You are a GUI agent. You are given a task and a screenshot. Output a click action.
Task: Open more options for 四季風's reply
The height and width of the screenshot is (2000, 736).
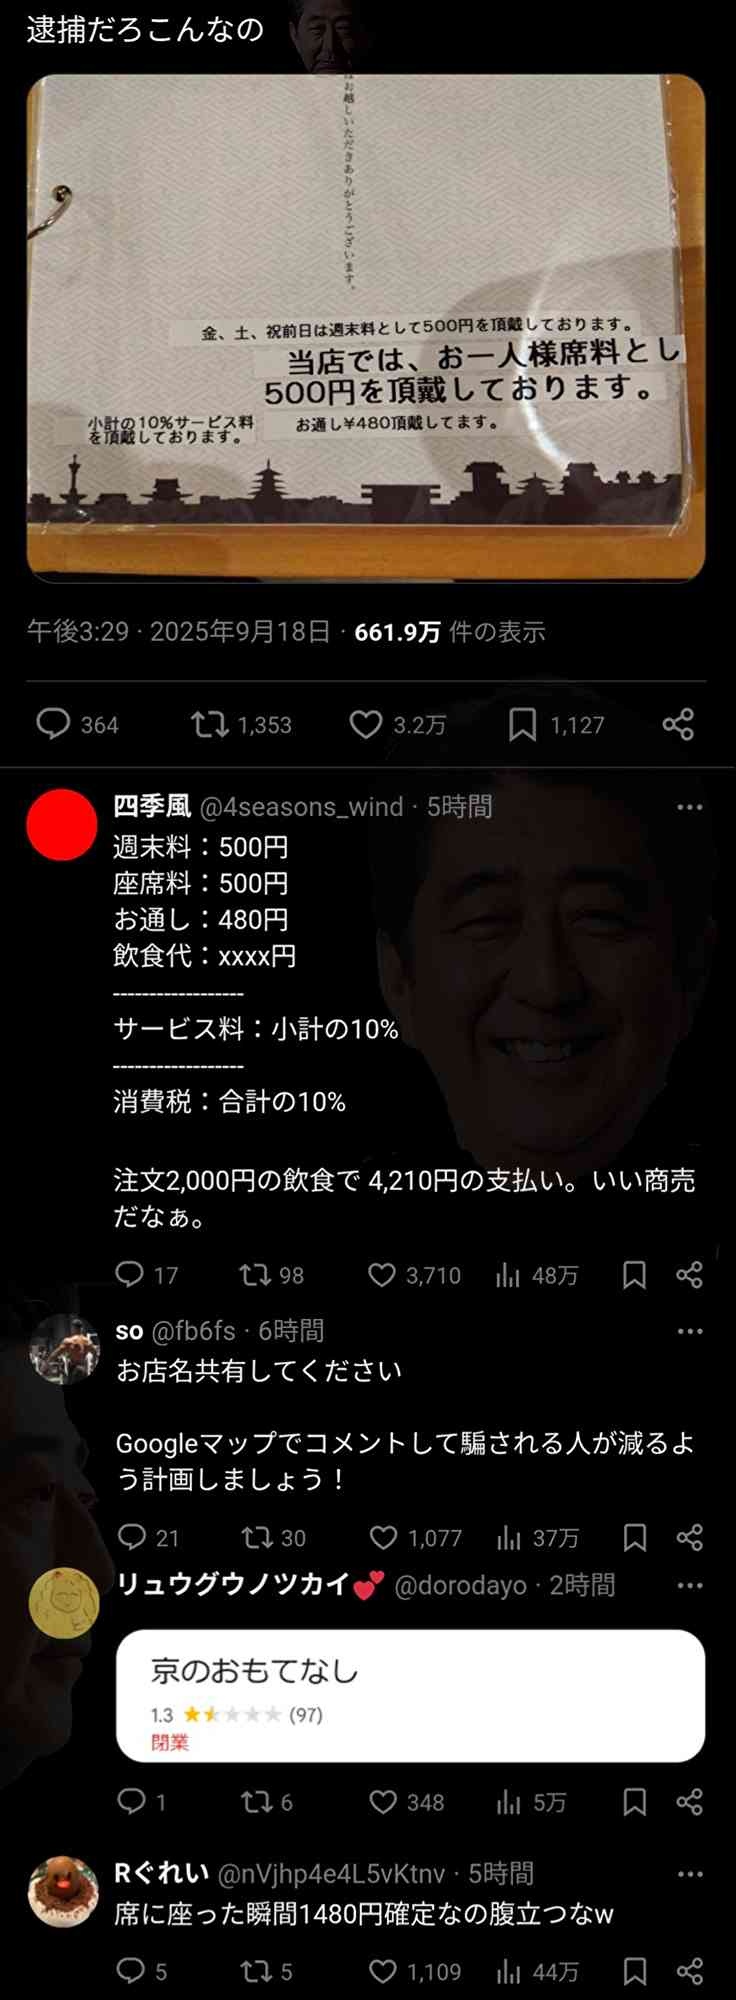tap(689, 807)
